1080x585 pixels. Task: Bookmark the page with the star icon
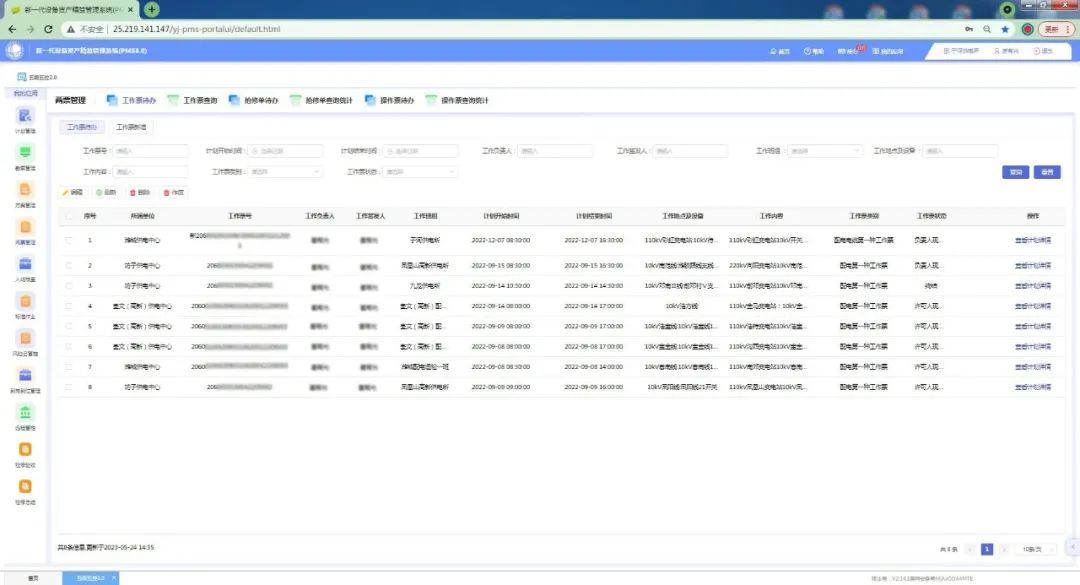coord(1005,29)
